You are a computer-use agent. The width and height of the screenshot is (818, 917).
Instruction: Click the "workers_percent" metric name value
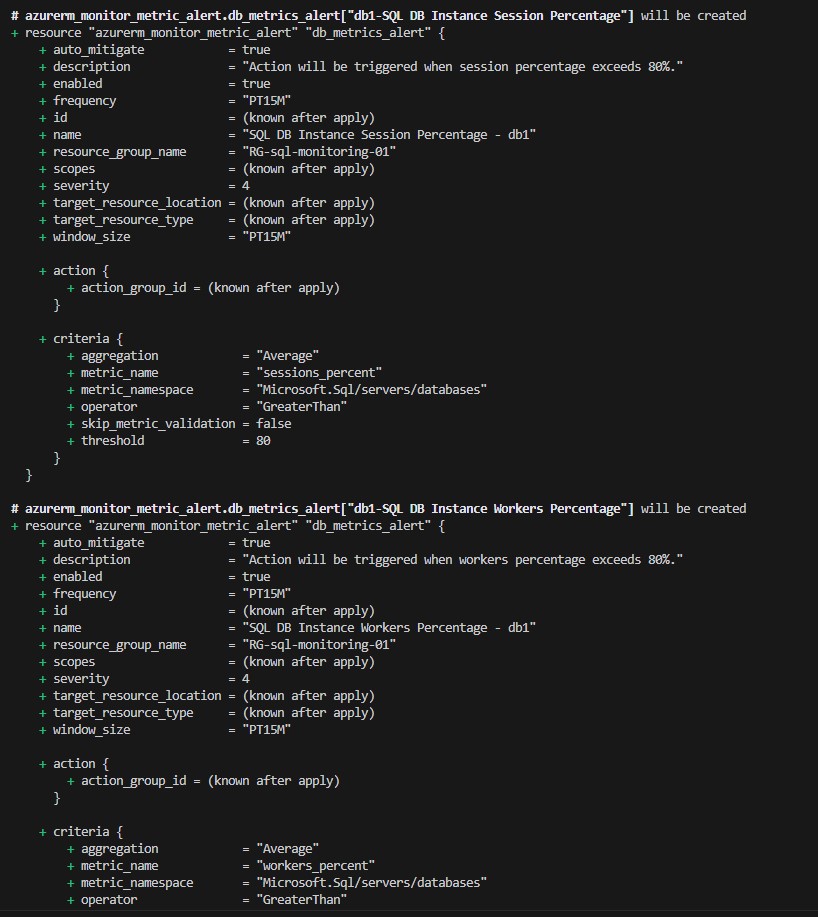tap(316, 866)
